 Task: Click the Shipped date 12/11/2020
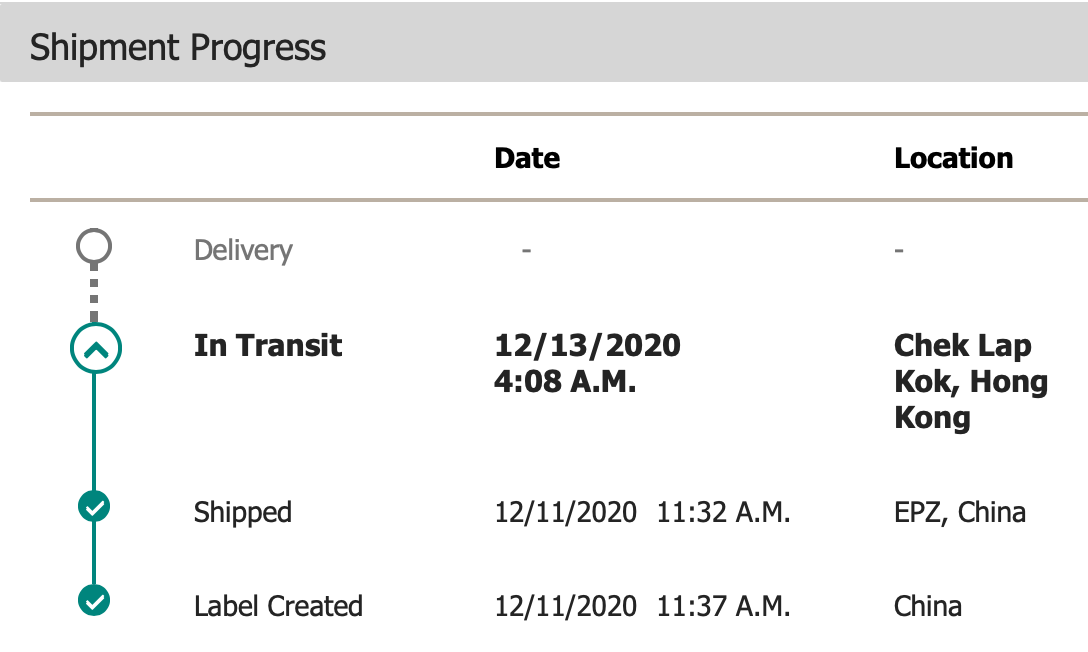[565, 513]
